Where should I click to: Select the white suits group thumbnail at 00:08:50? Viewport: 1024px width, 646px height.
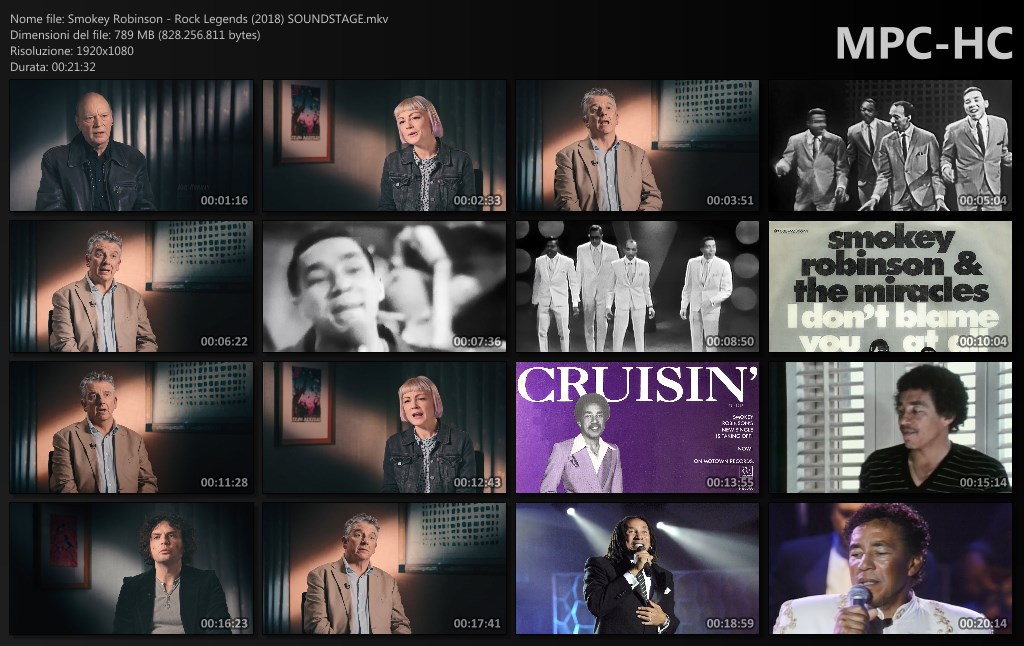coord(637,287)
